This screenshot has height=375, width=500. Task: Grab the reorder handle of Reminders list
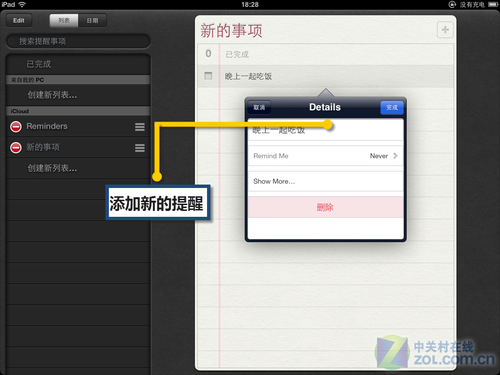click(x=140, y=127)
